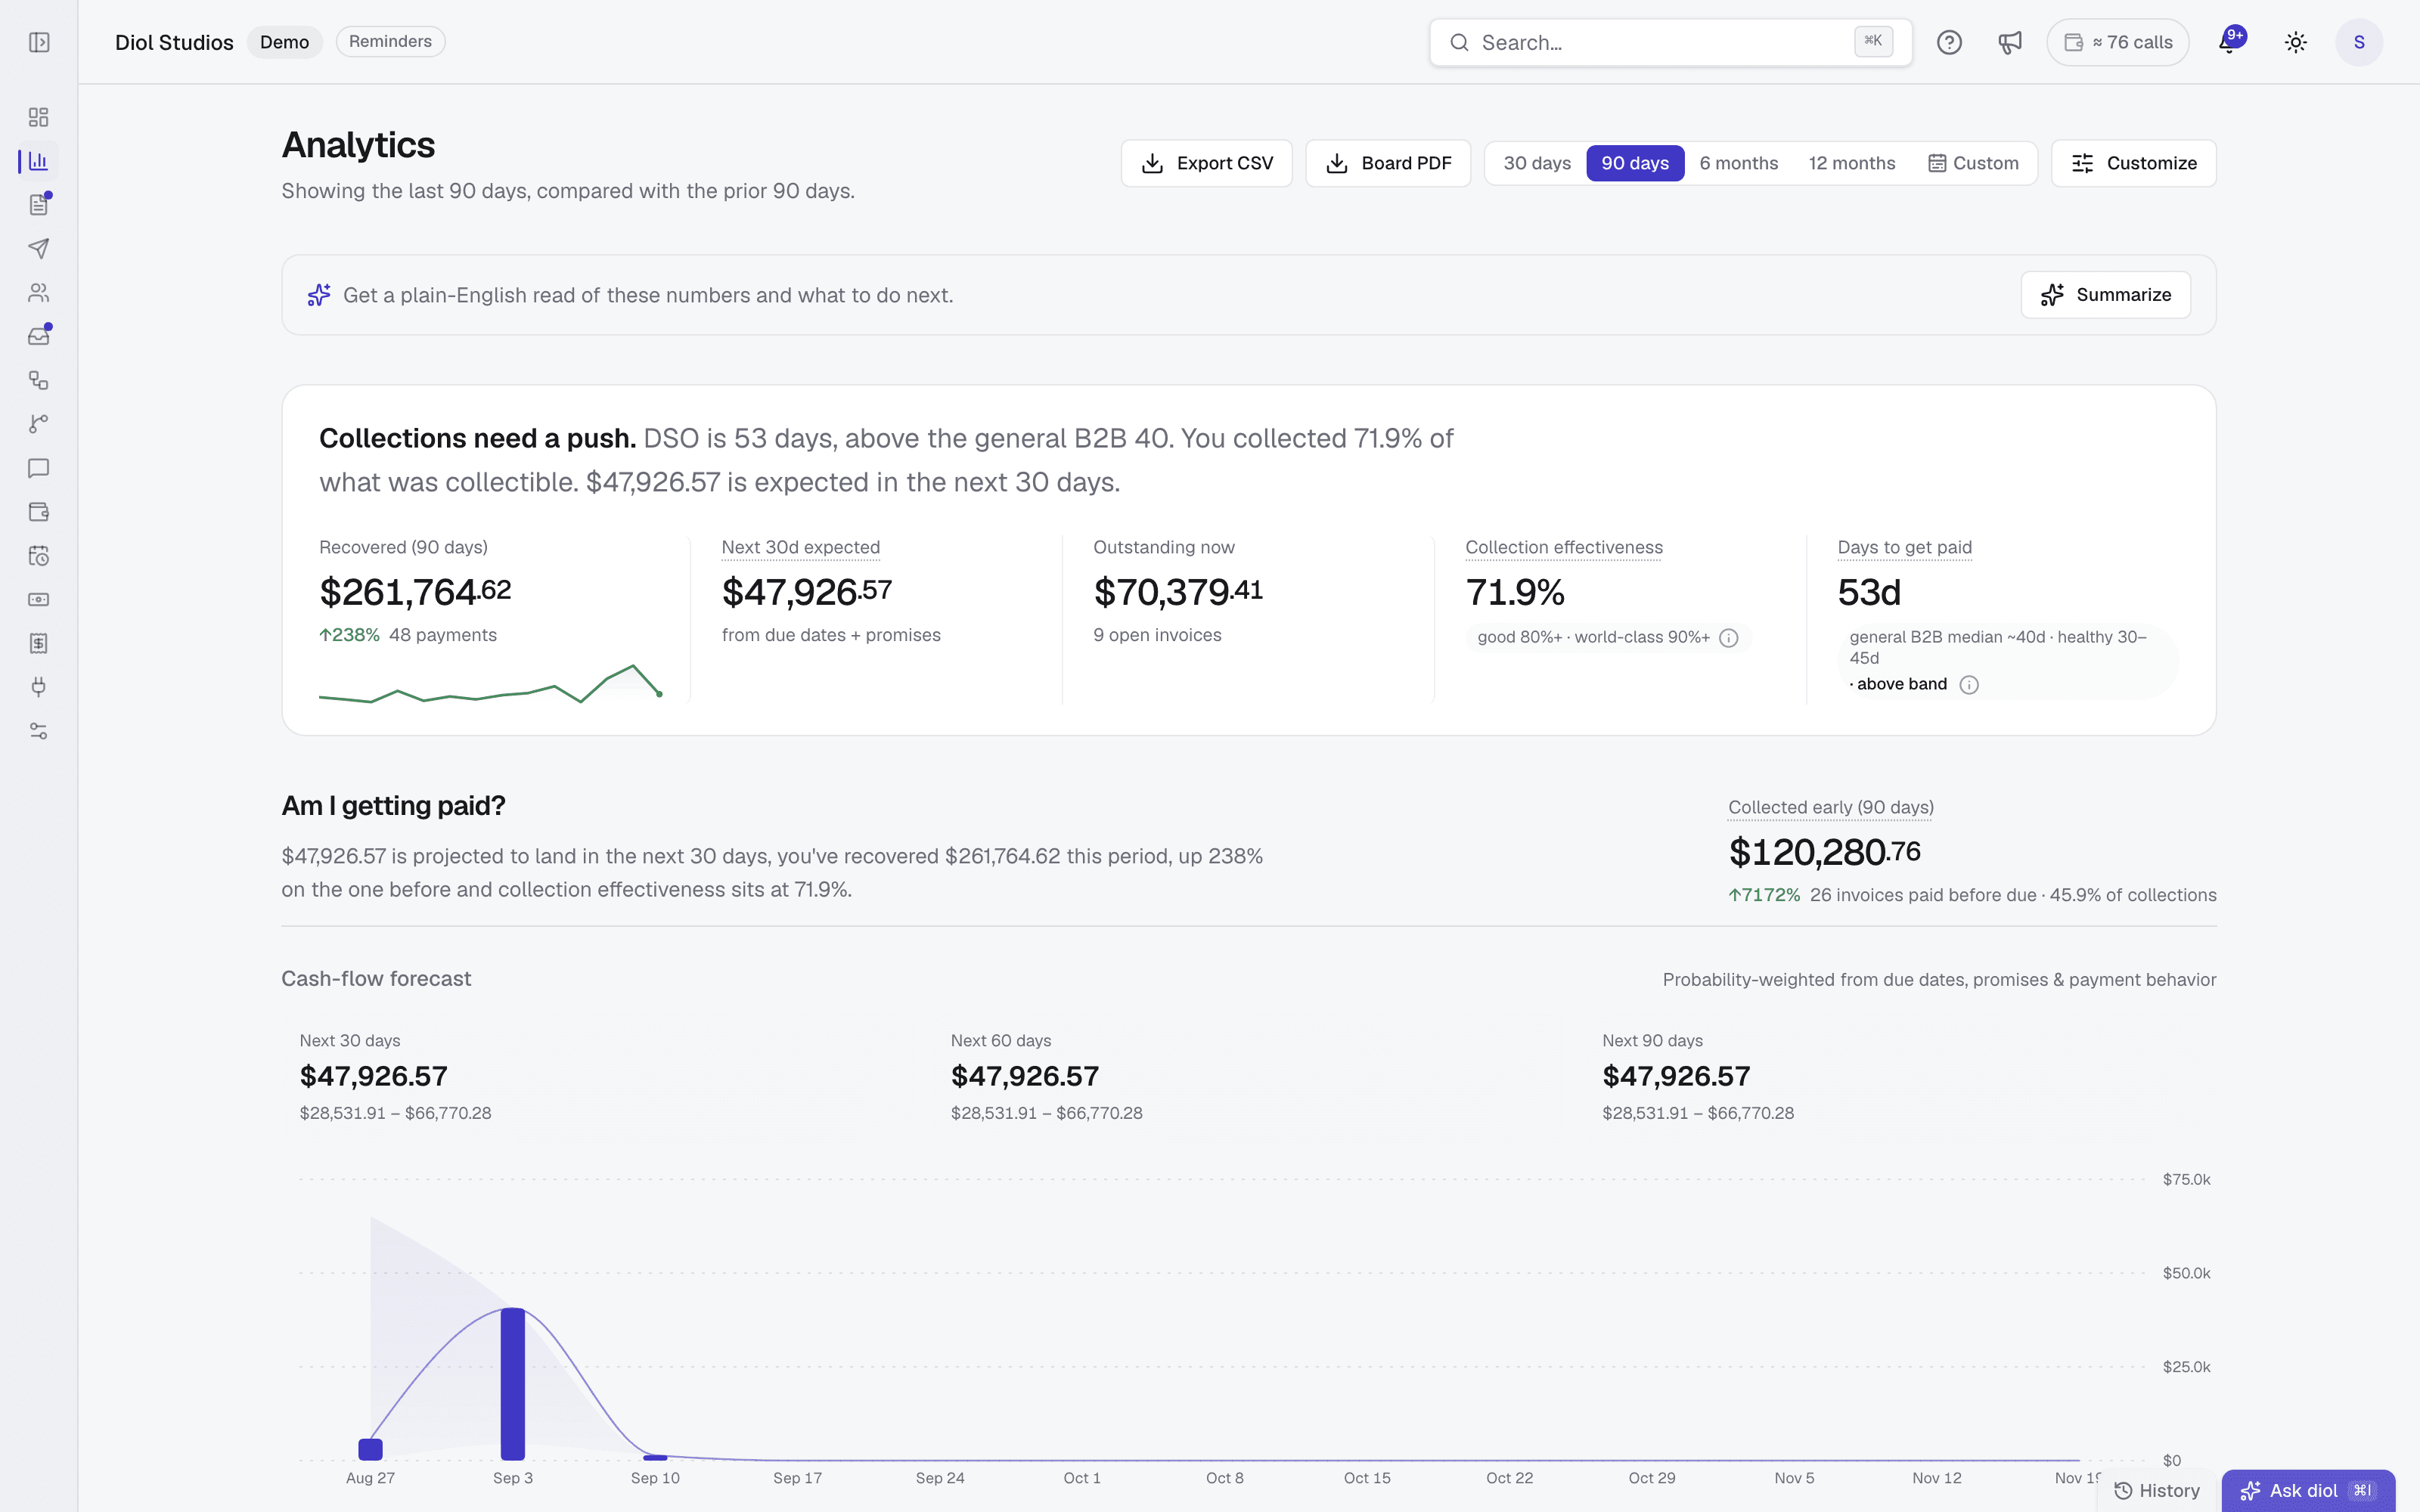This screenshot has width=2420, height=1512.
Task: Open the dashboard grid icon in sidebar
Action: [x=39, y=117]
